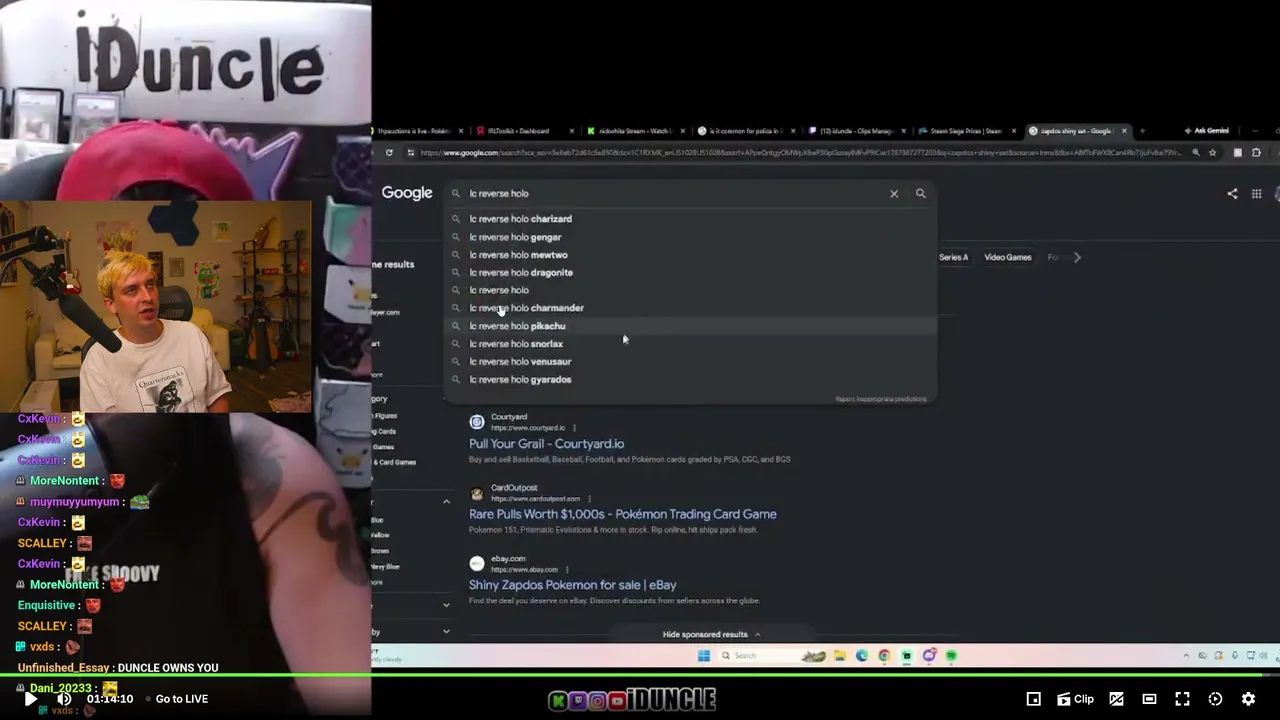Open 'Pull Your Grail - Courtyard.io' result
The image size is (1280, 720).
click(x=546, y=444)
